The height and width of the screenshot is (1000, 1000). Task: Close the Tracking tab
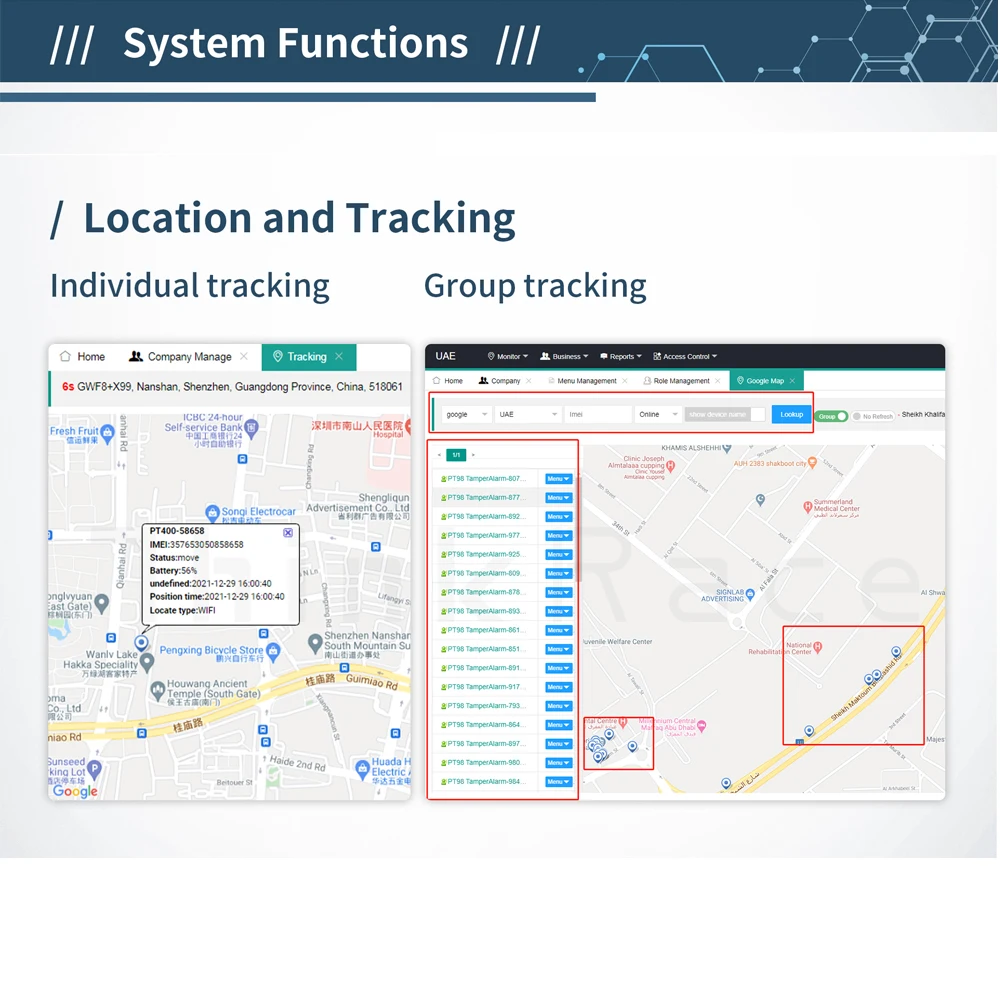[339, 357]
